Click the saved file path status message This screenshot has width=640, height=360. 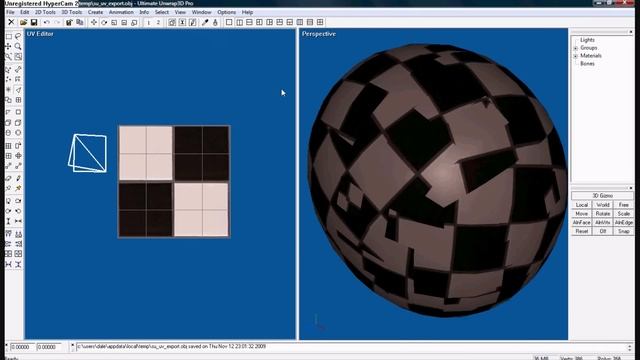[x=171, y=347]
